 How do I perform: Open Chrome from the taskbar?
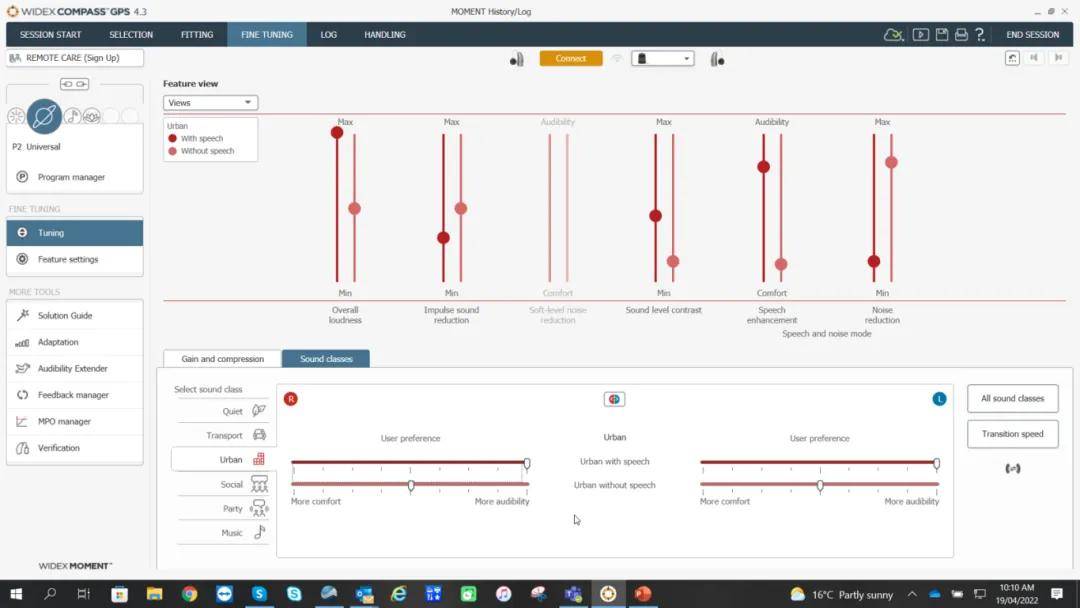[x=189, y=594]
